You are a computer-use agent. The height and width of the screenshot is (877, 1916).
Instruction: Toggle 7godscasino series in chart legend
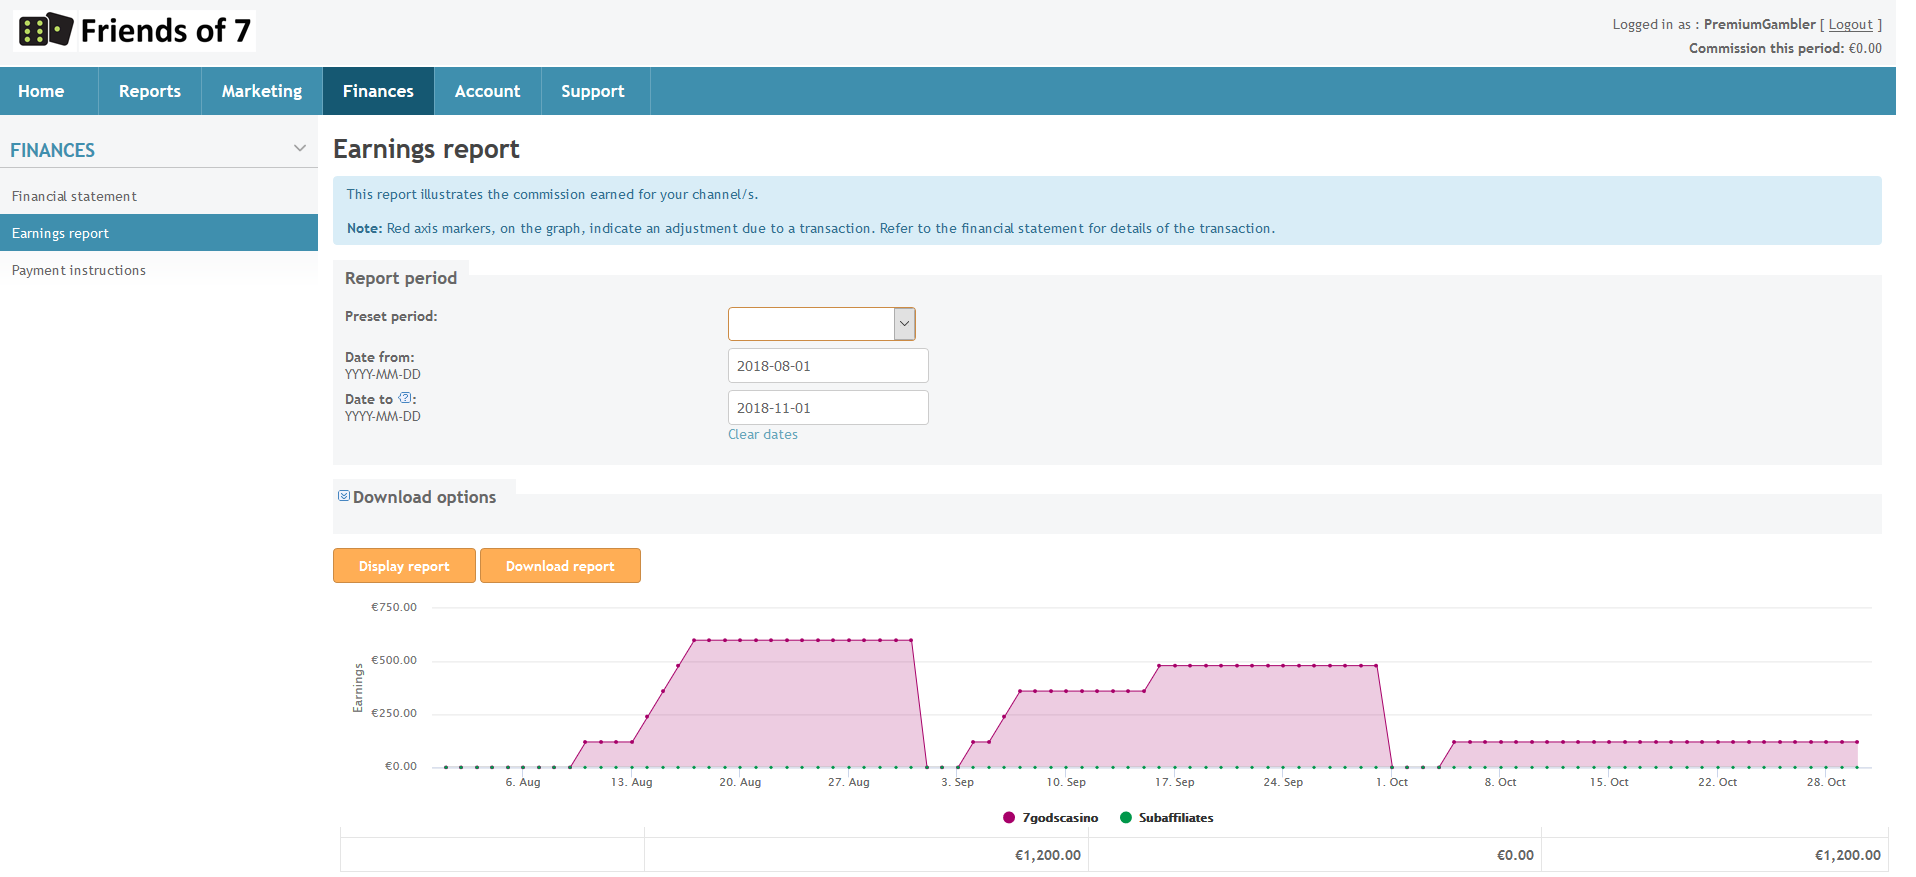[1050, 817]
